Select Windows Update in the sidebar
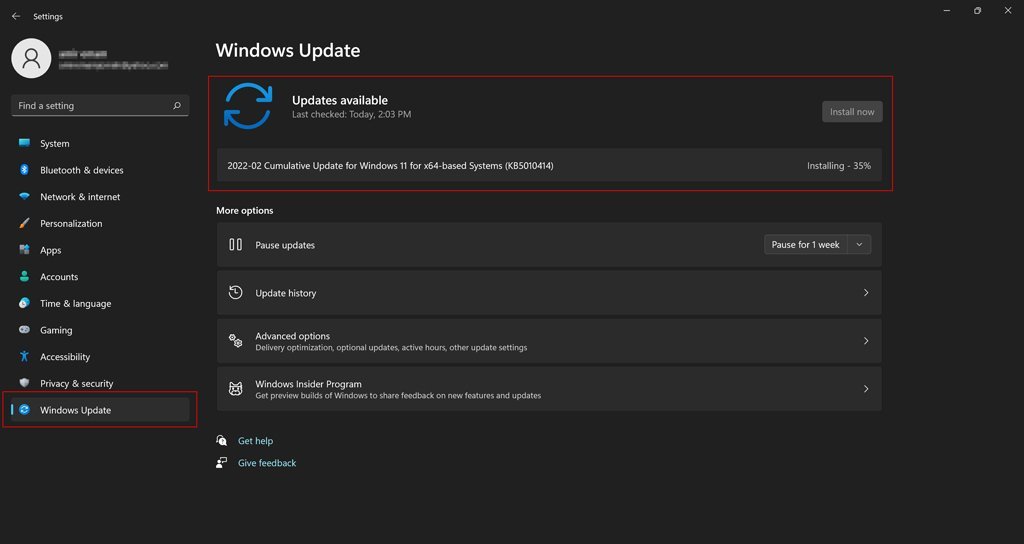 click(100, 410)
